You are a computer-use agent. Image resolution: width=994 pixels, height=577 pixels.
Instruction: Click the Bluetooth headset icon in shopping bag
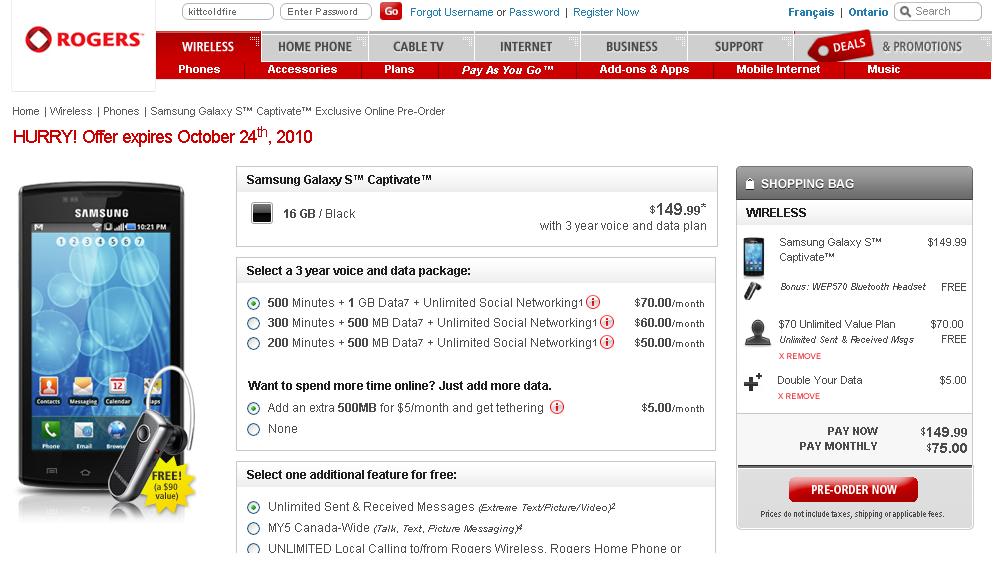[751, 292]
